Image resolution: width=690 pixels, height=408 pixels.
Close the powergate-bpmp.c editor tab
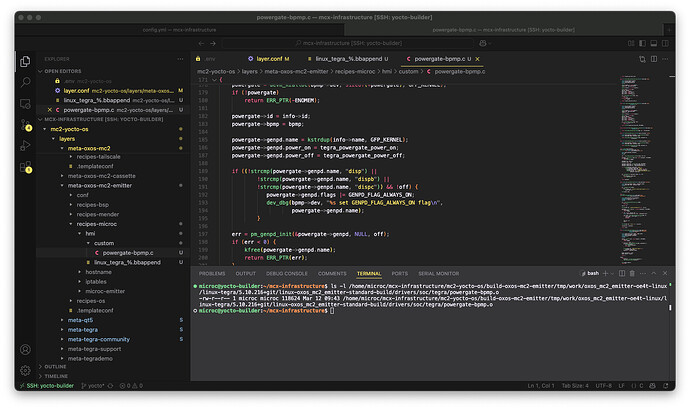click(x=477, y=59)
